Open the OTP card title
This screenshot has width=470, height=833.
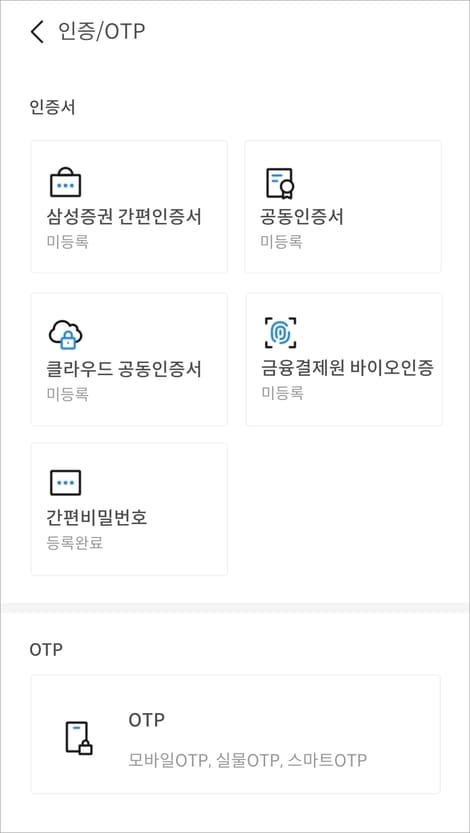point(147,720)
